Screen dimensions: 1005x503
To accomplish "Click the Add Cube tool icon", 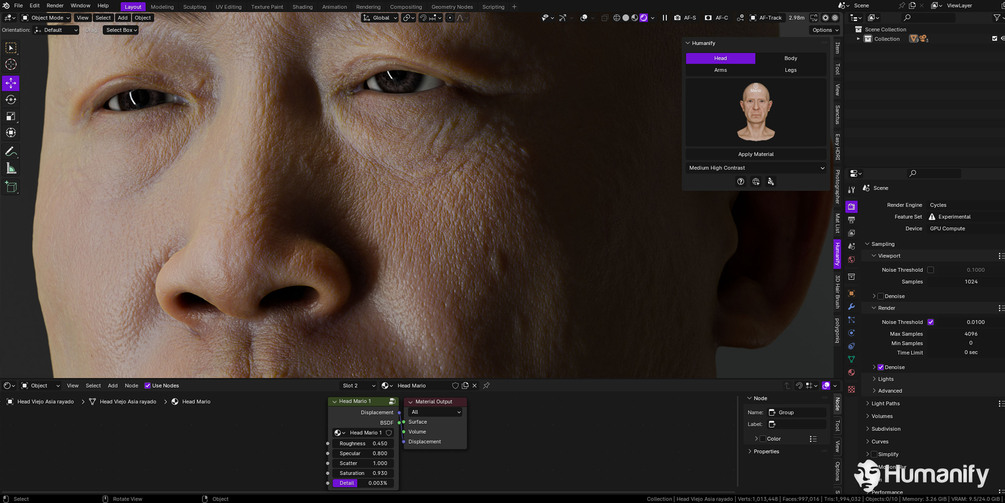I will pos(11,187).
